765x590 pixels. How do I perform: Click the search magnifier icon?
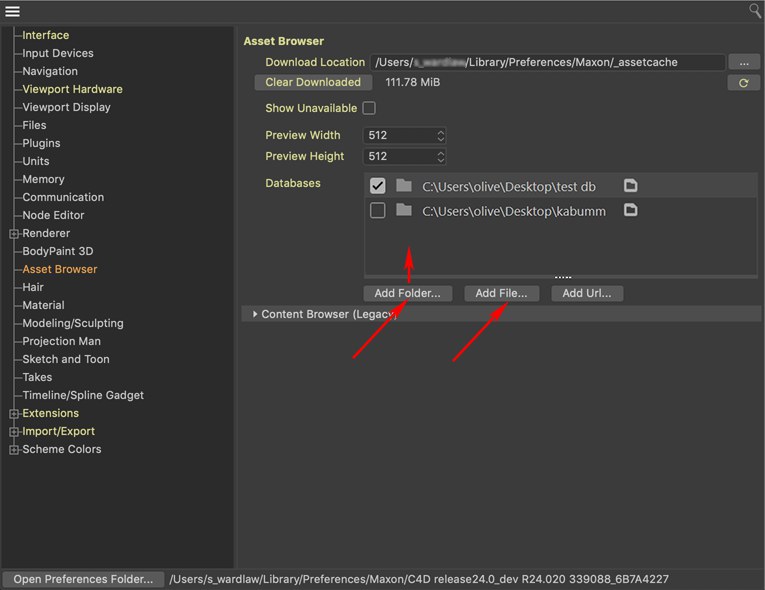click(754, 11)
